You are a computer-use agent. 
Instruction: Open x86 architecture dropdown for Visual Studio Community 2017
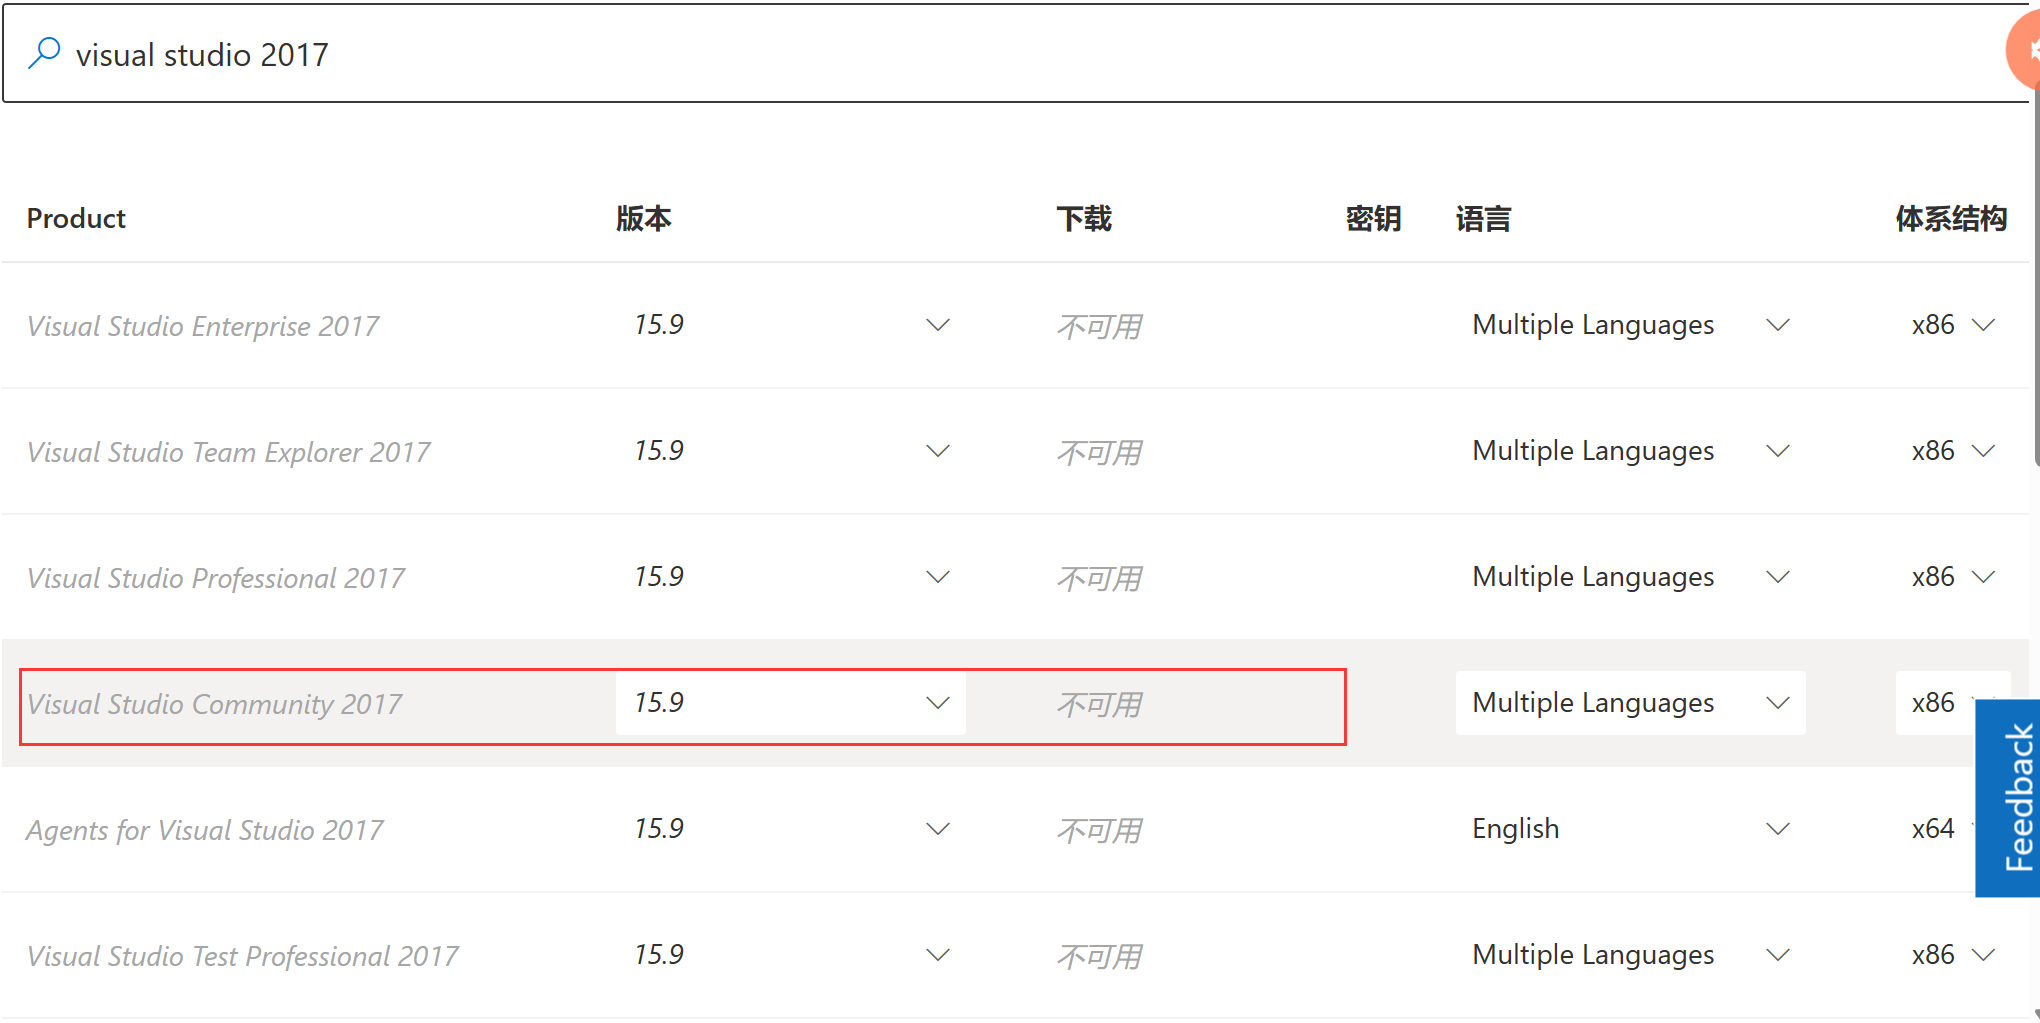tap(1936, 703)
